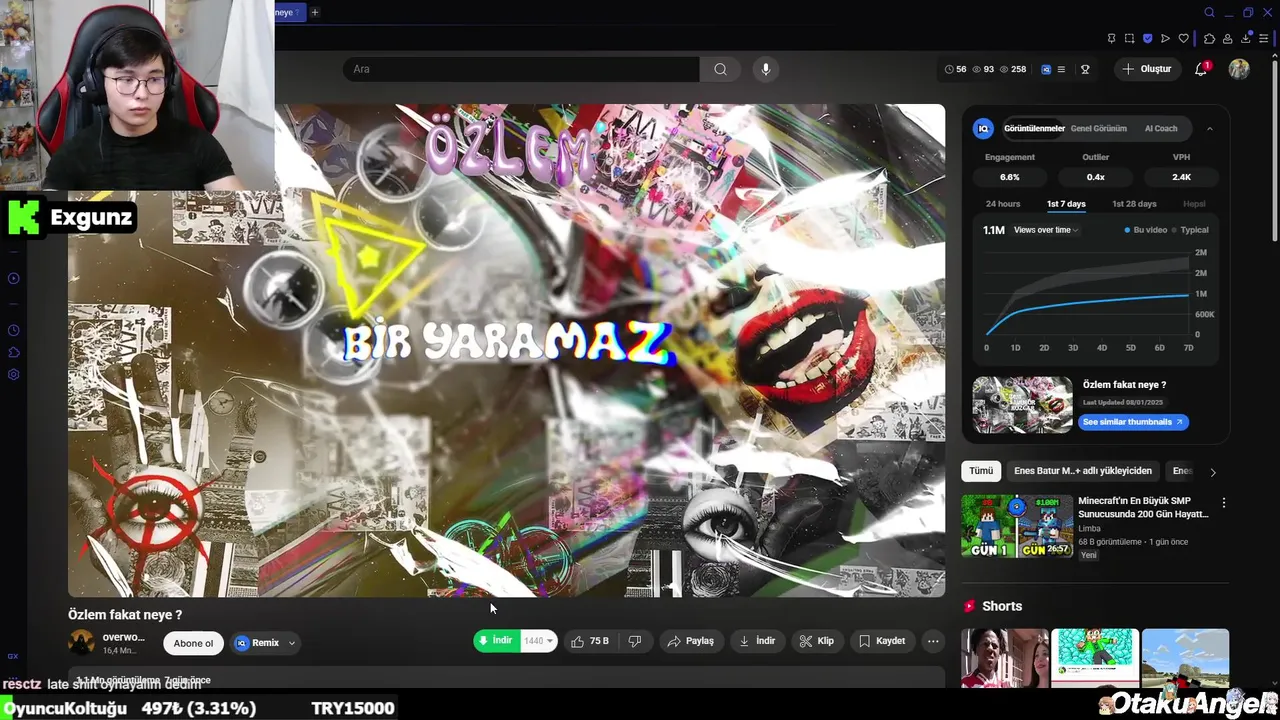Click the trophy icon in the top bar
Image resolution: width=1280 pixels, height=720 pixels.
[x=1085, y=69]
